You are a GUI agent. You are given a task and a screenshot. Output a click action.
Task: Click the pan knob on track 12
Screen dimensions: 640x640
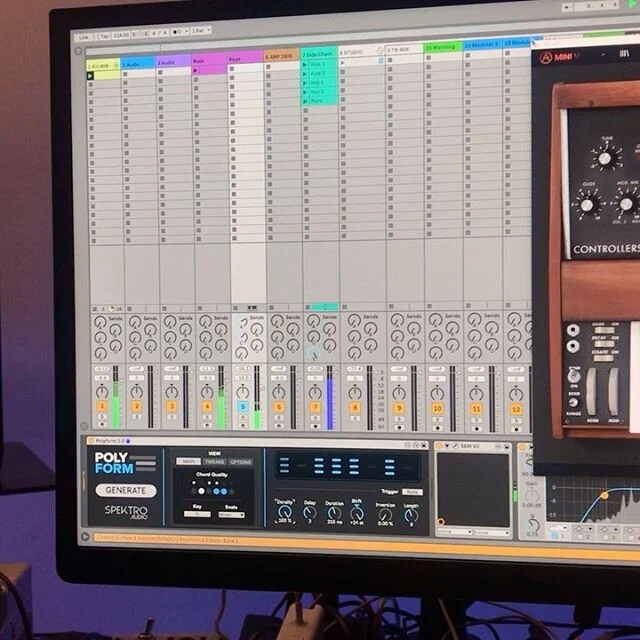pyautogui.click(x=516, y=394)
